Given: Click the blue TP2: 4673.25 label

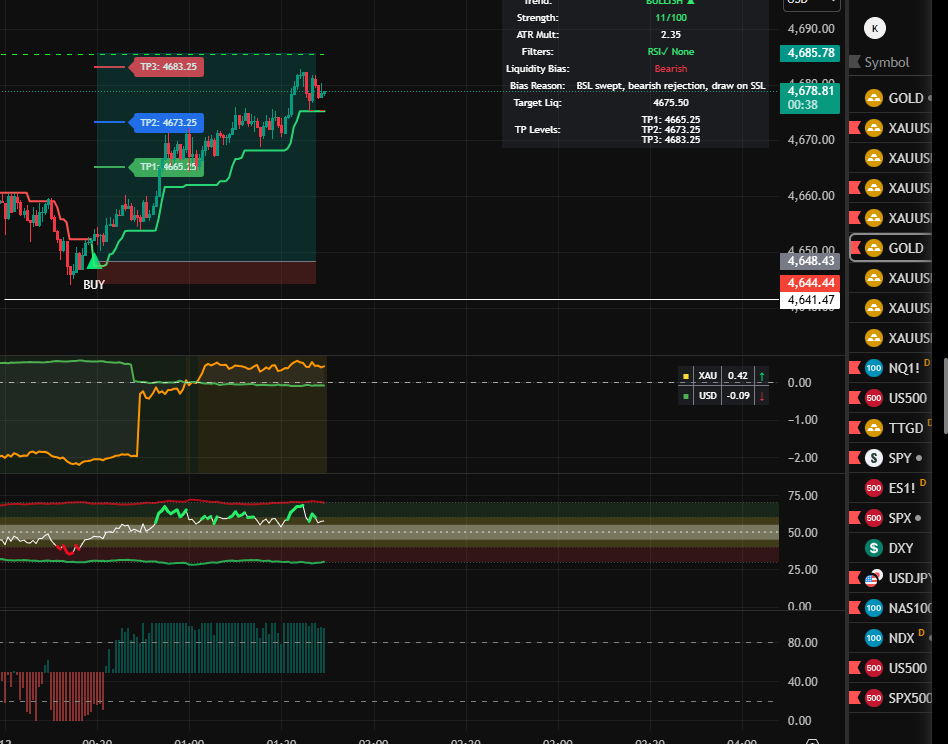Looking at the screenshot, I should [x=166, y=122].
